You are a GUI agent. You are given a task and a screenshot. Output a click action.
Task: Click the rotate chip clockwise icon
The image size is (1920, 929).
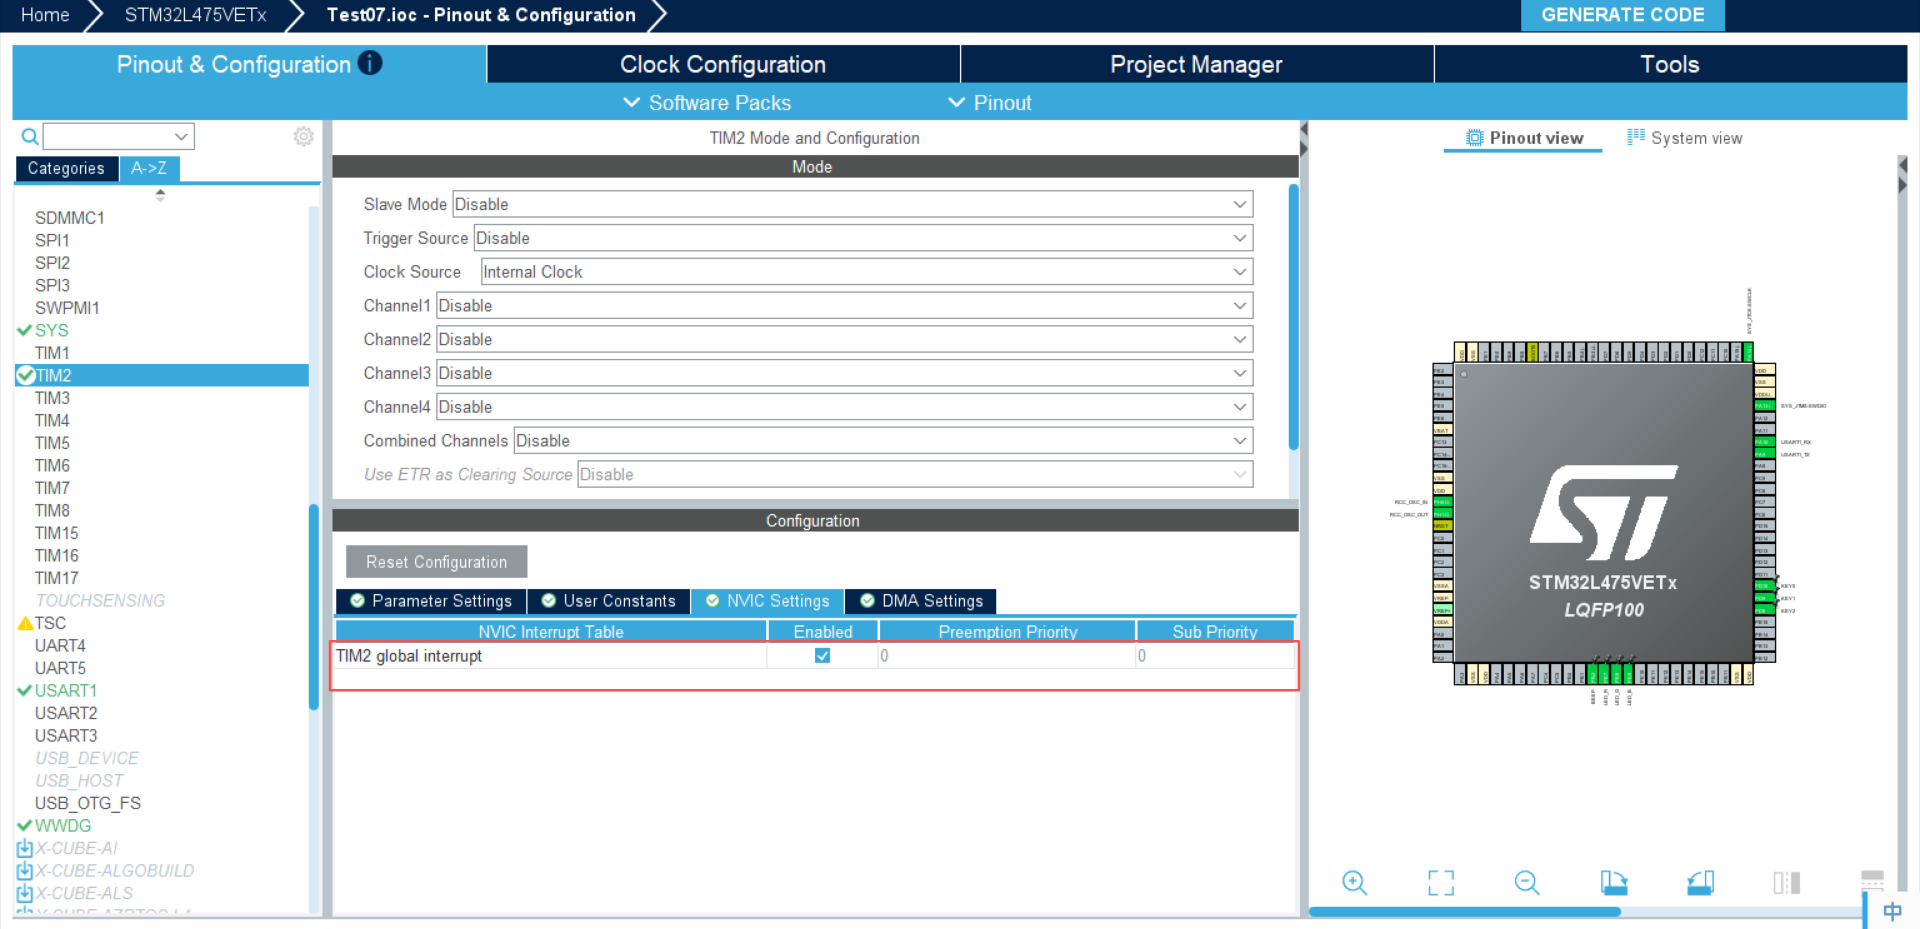tap(1613, 882)
